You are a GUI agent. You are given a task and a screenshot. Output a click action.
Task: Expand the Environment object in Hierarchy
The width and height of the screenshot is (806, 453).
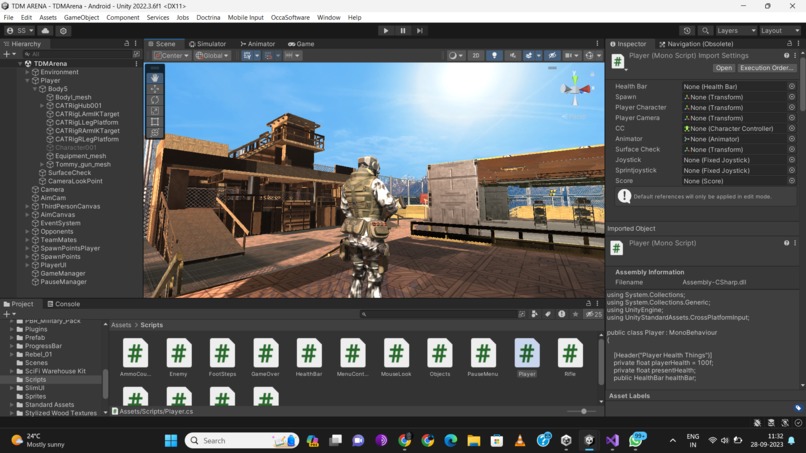click(27, 73)
